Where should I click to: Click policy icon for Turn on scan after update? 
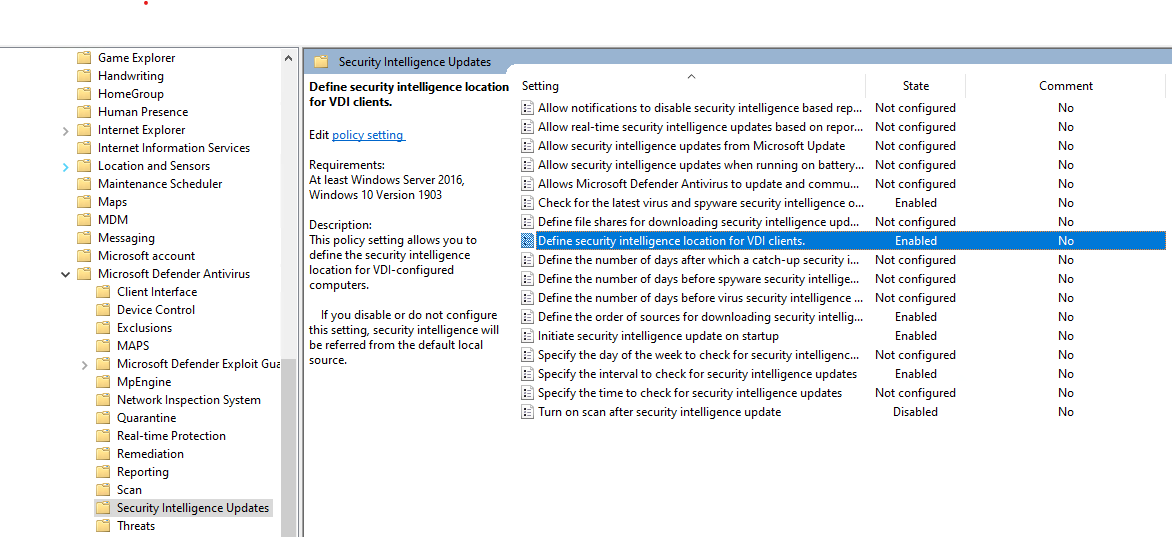point(528,411)
